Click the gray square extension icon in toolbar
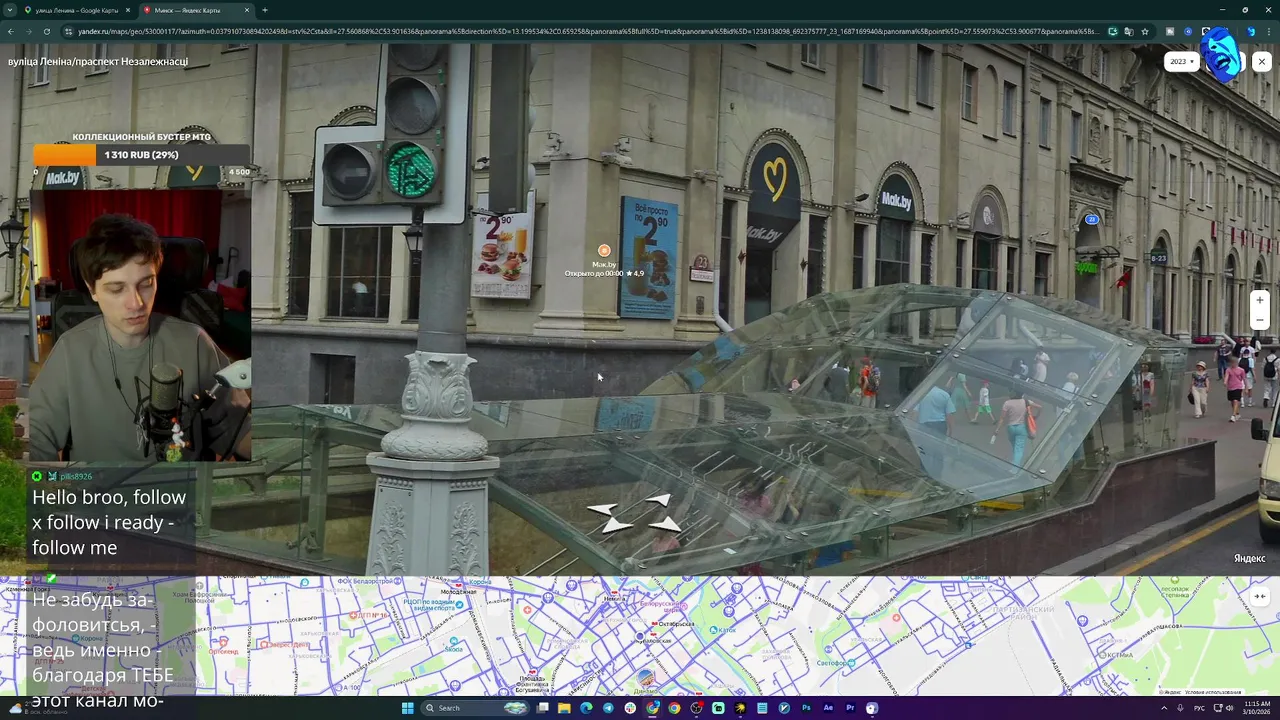1280x720 pixels. [x=1170, y=31]
